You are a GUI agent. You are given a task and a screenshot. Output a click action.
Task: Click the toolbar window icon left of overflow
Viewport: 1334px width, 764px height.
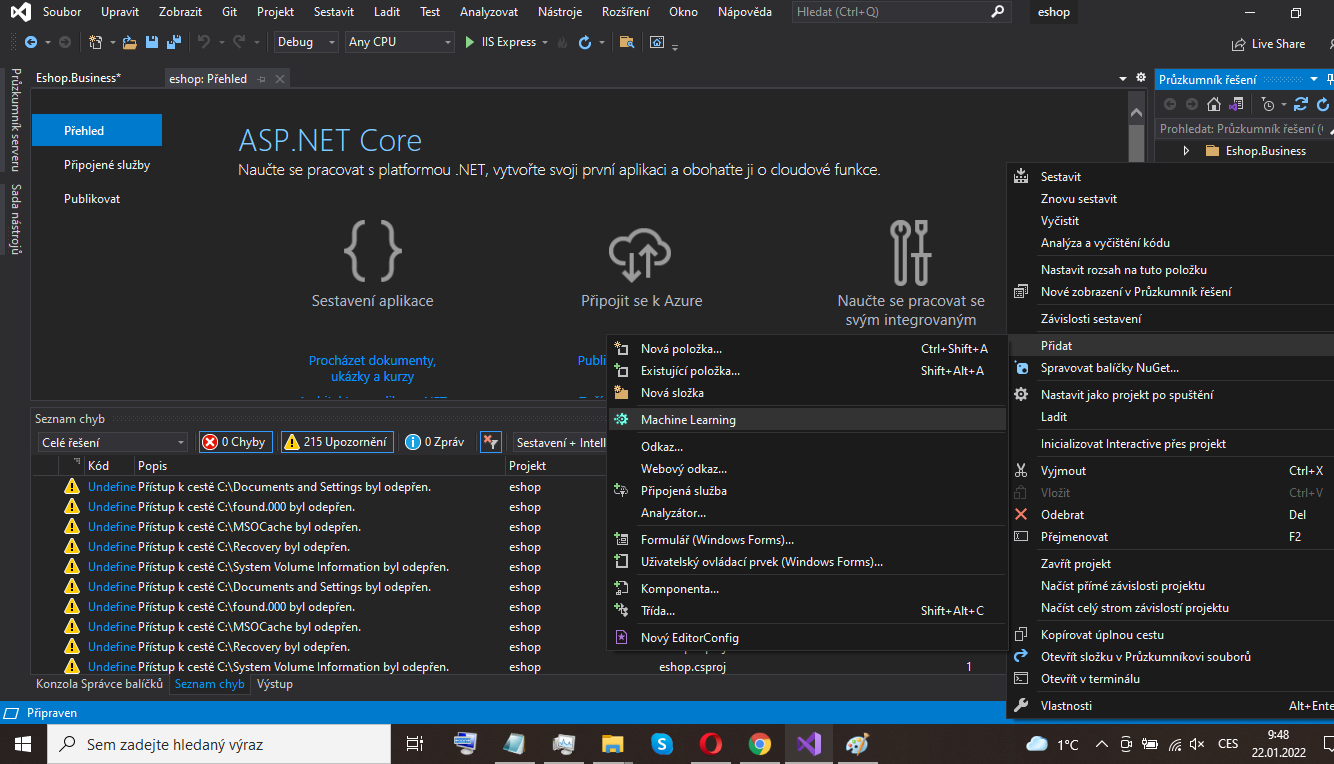click(x=657, y=42)
